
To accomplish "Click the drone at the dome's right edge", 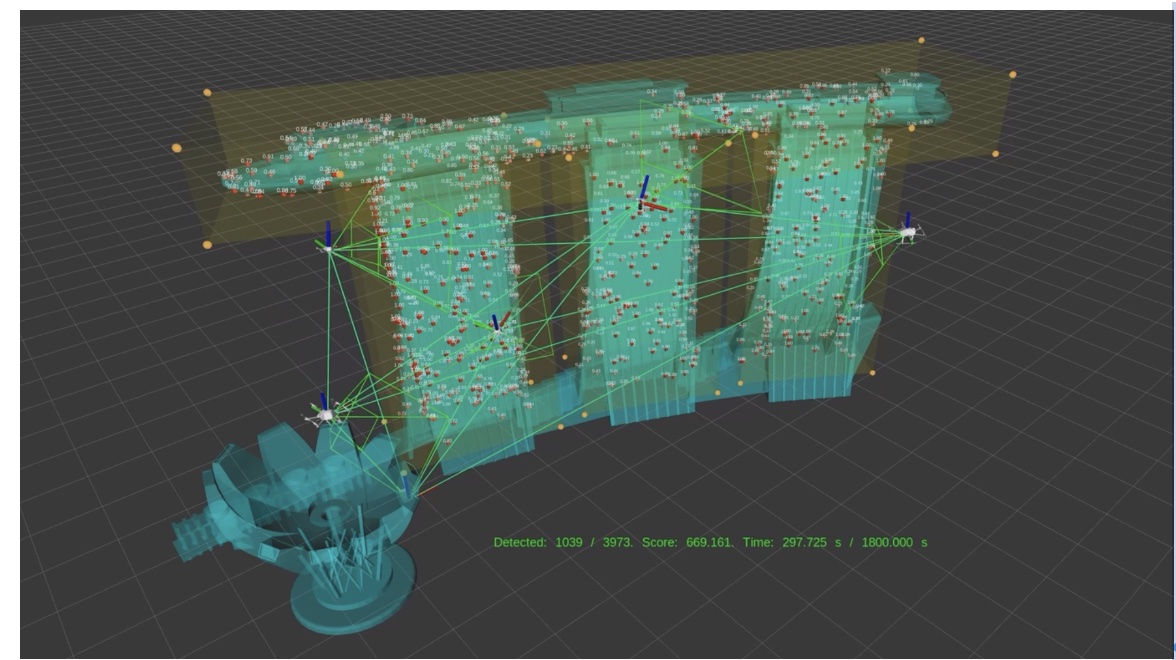I will (406, 486).
